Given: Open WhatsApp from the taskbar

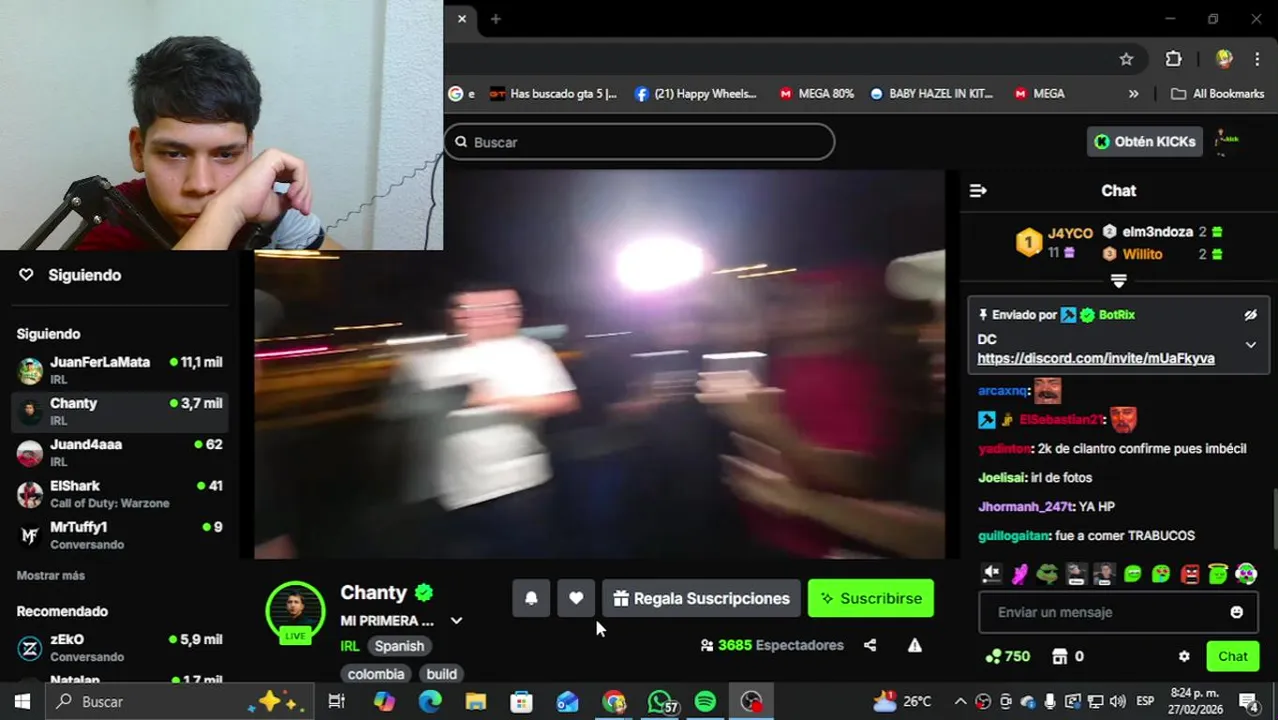Looking at the screenshot, I should click(x=659, y=701).
